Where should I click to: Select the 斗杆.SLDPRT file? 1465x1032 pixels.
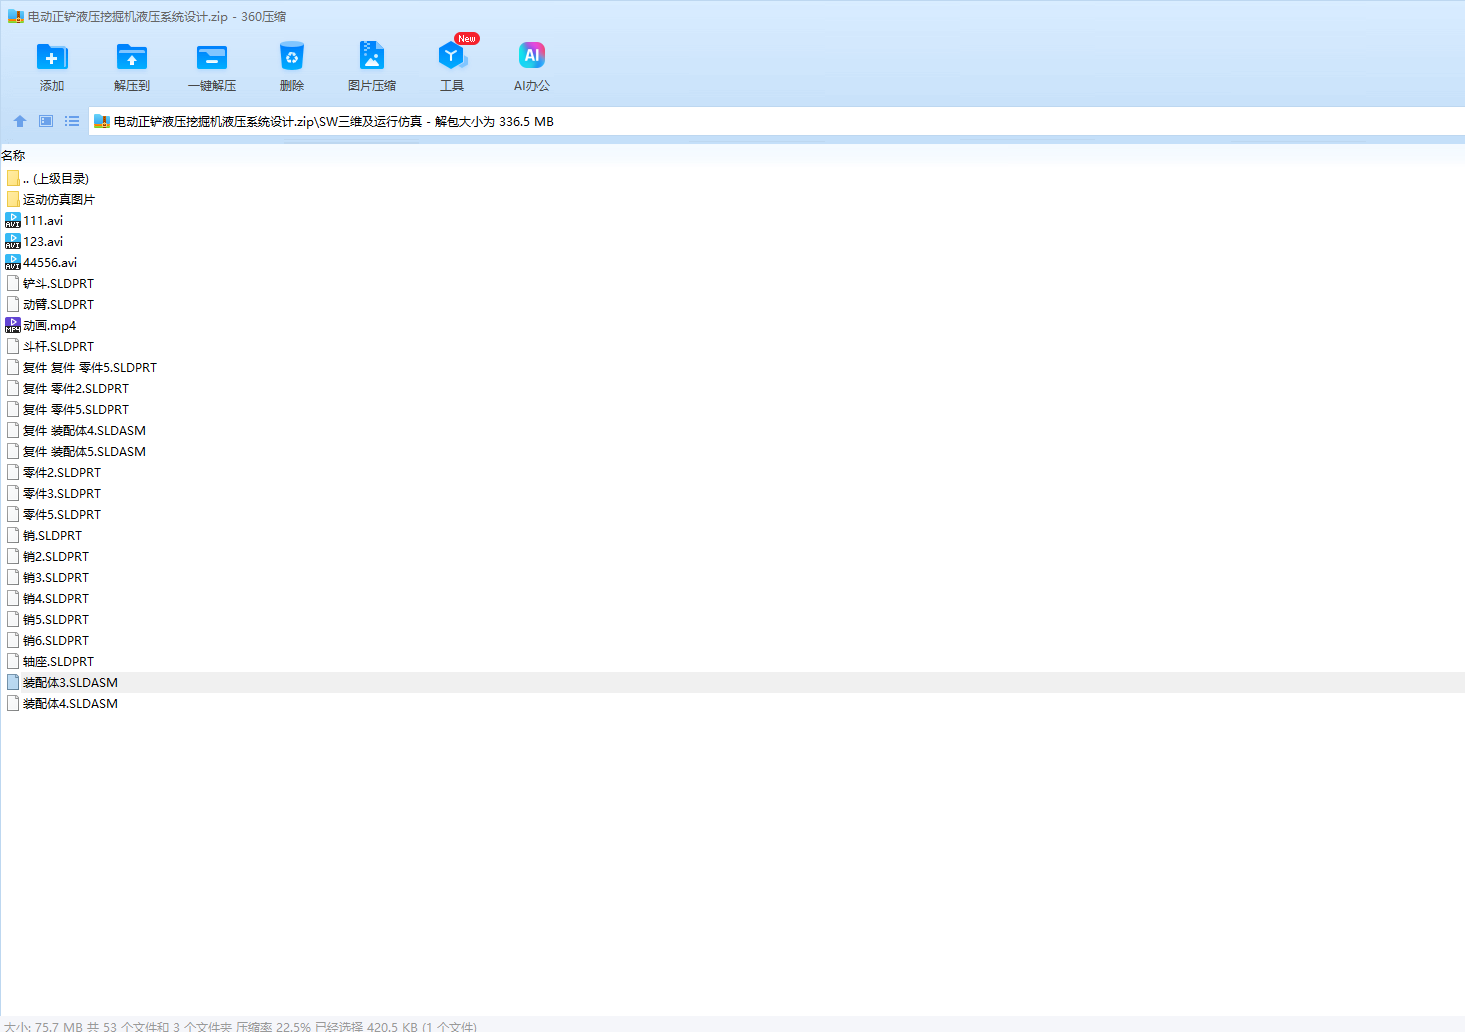[732, 346]
